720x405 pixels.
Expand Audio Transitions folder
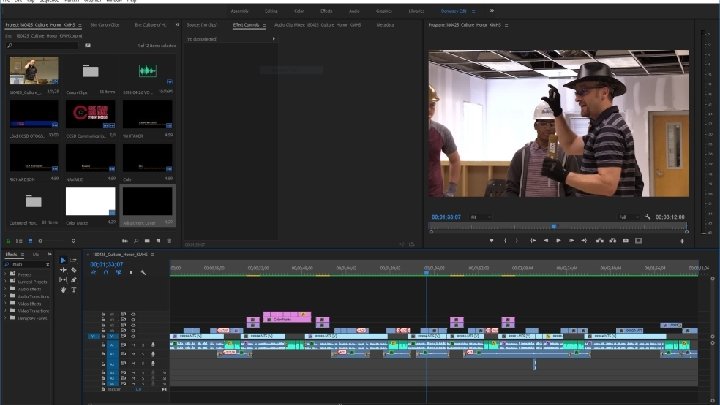point(6,296)
